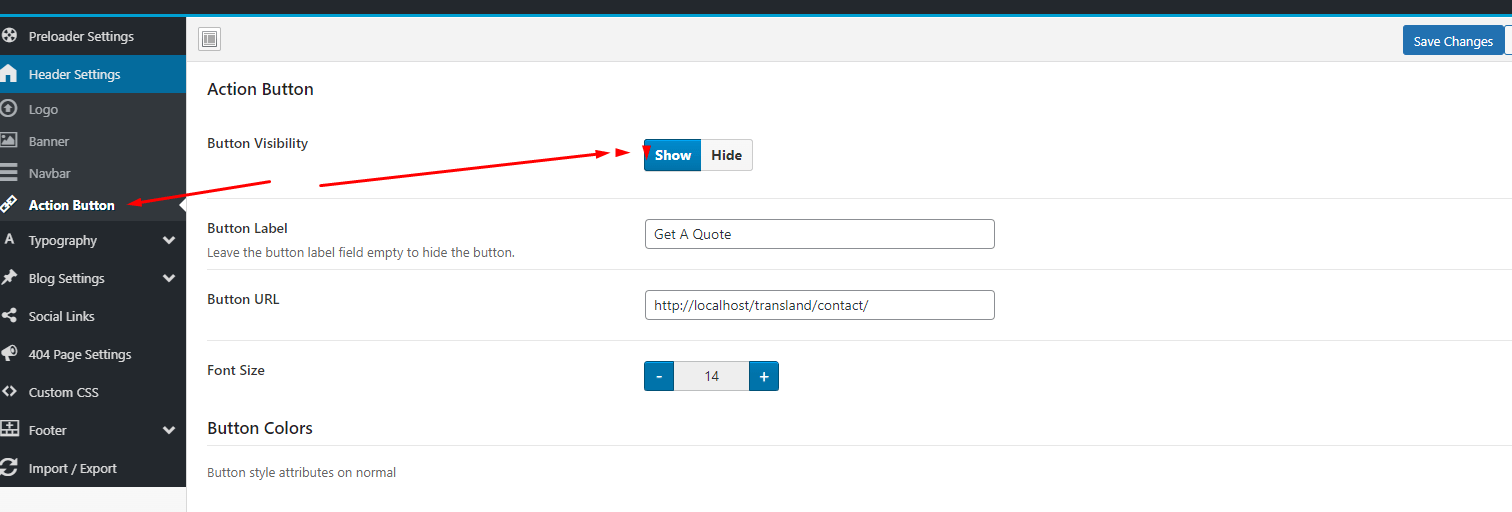Screen dimensions: 1512x512
Task: Open the Action Button menu item
Action: (x=71, y=205)
